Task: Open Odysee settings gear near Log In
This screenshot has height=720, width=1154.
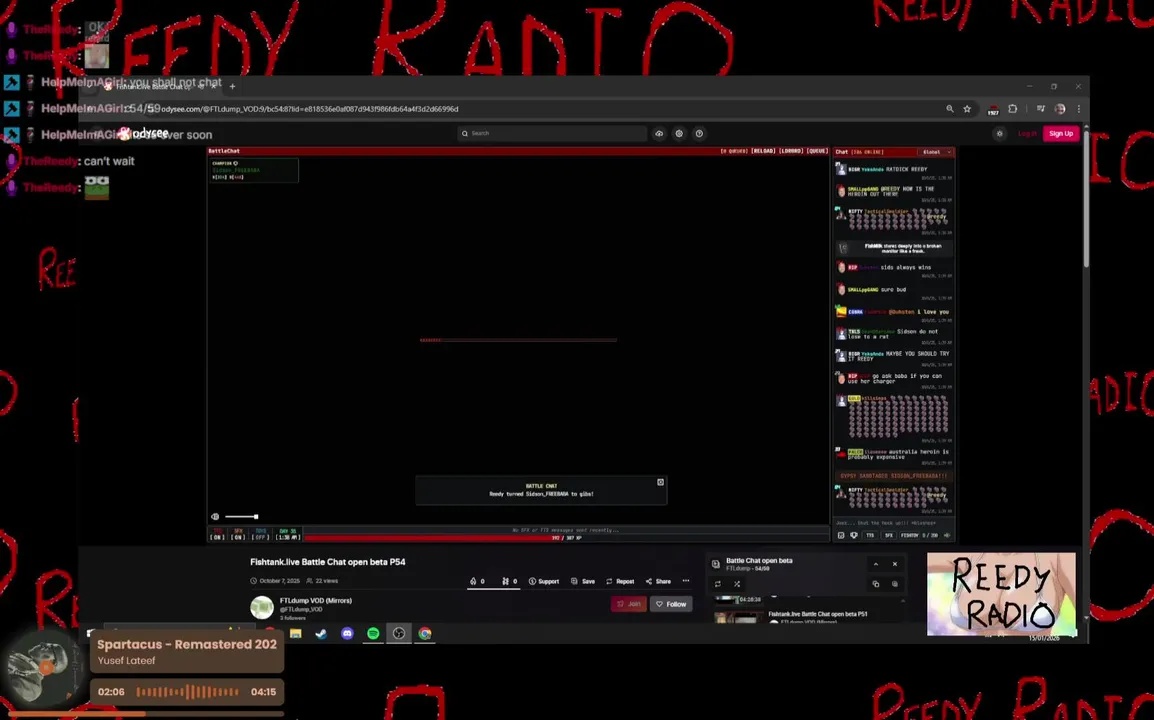Action: coord(999,133)
